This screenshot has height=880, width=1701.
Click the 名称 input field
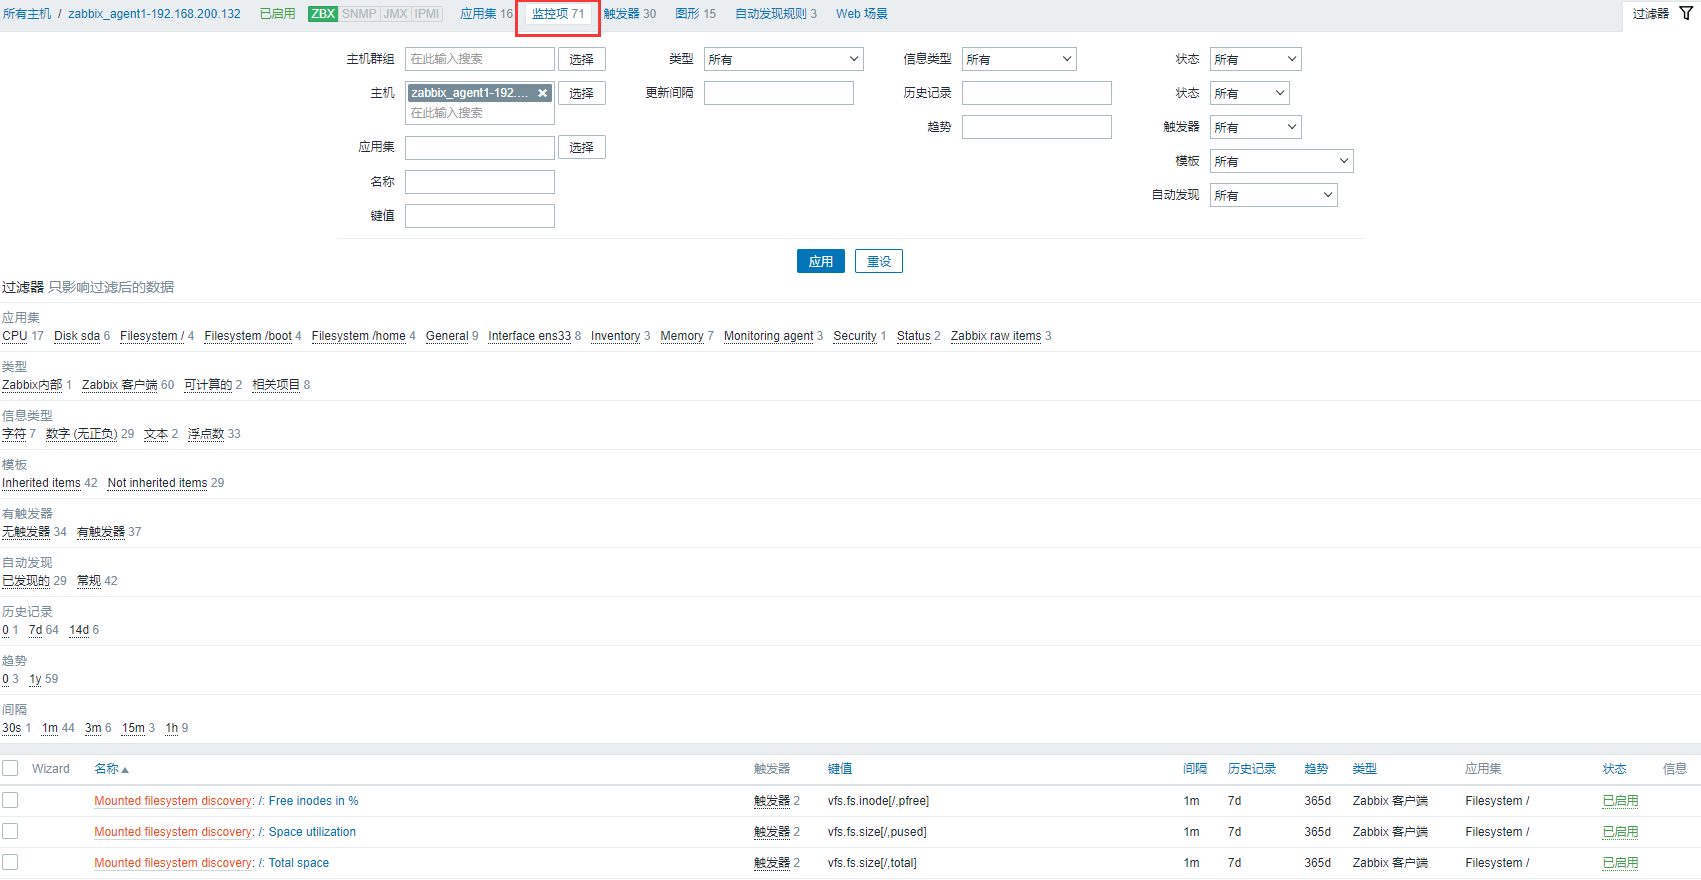pyautogui.click(x=480, y=182)
